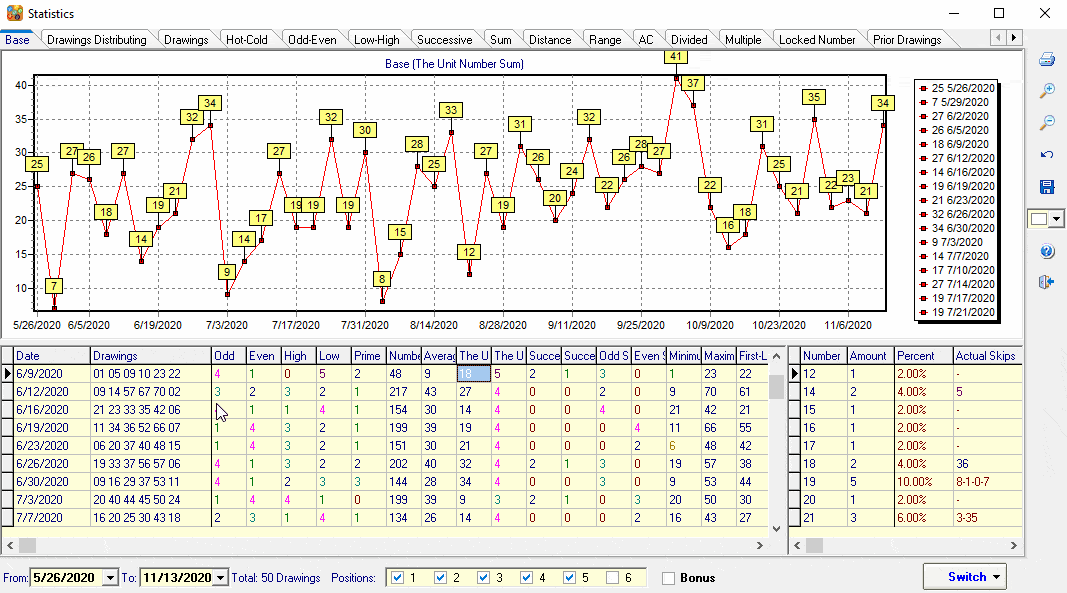
Task: Open the To date dropdown
Action: point(221,578)
